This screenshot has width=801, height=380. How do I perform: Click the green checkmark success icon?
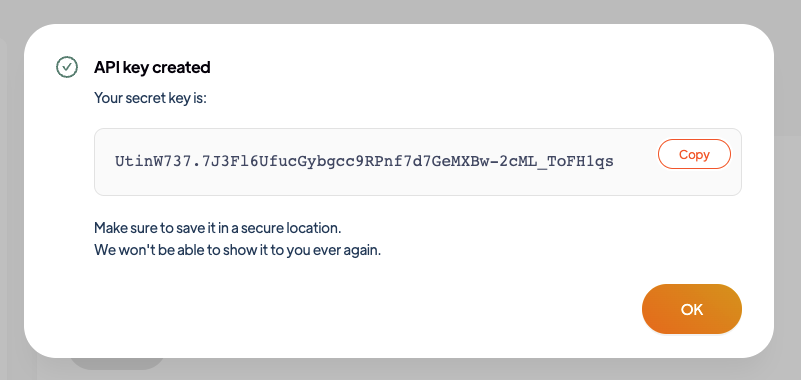coord(67,67)
